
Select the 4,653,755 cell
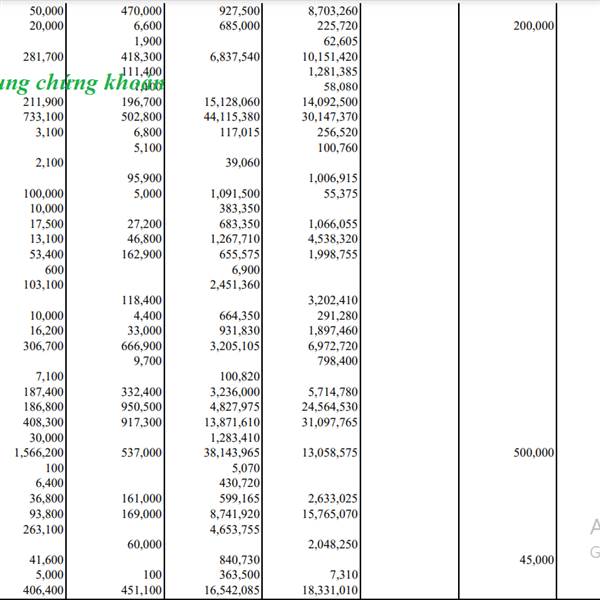[x=235, y=530]
